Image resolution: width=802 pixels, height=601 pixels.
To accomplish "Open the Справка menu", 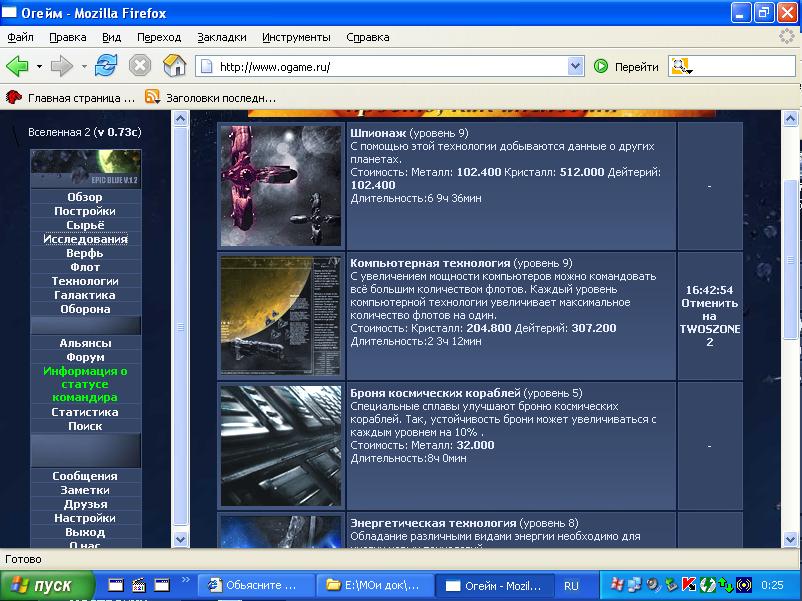I will (x=368, y=37).
